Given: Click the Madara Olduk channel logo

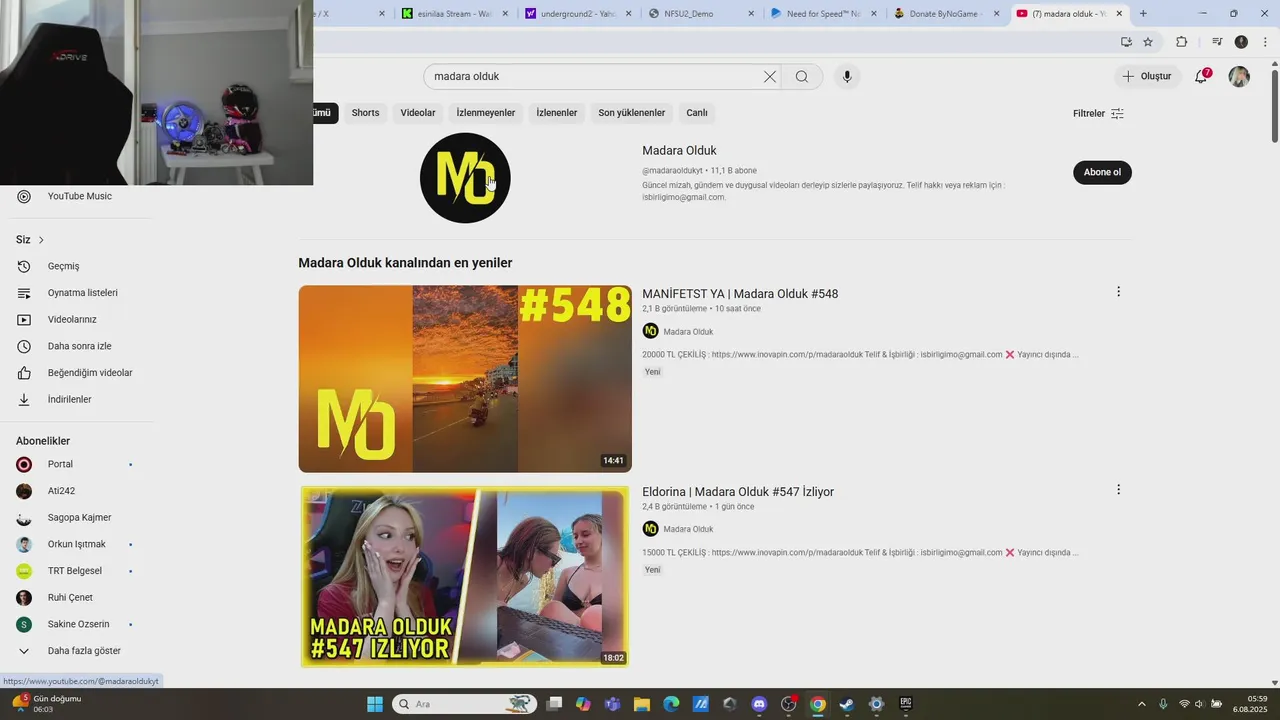Looking at the screenshot, I should click(x=465, y=178).
